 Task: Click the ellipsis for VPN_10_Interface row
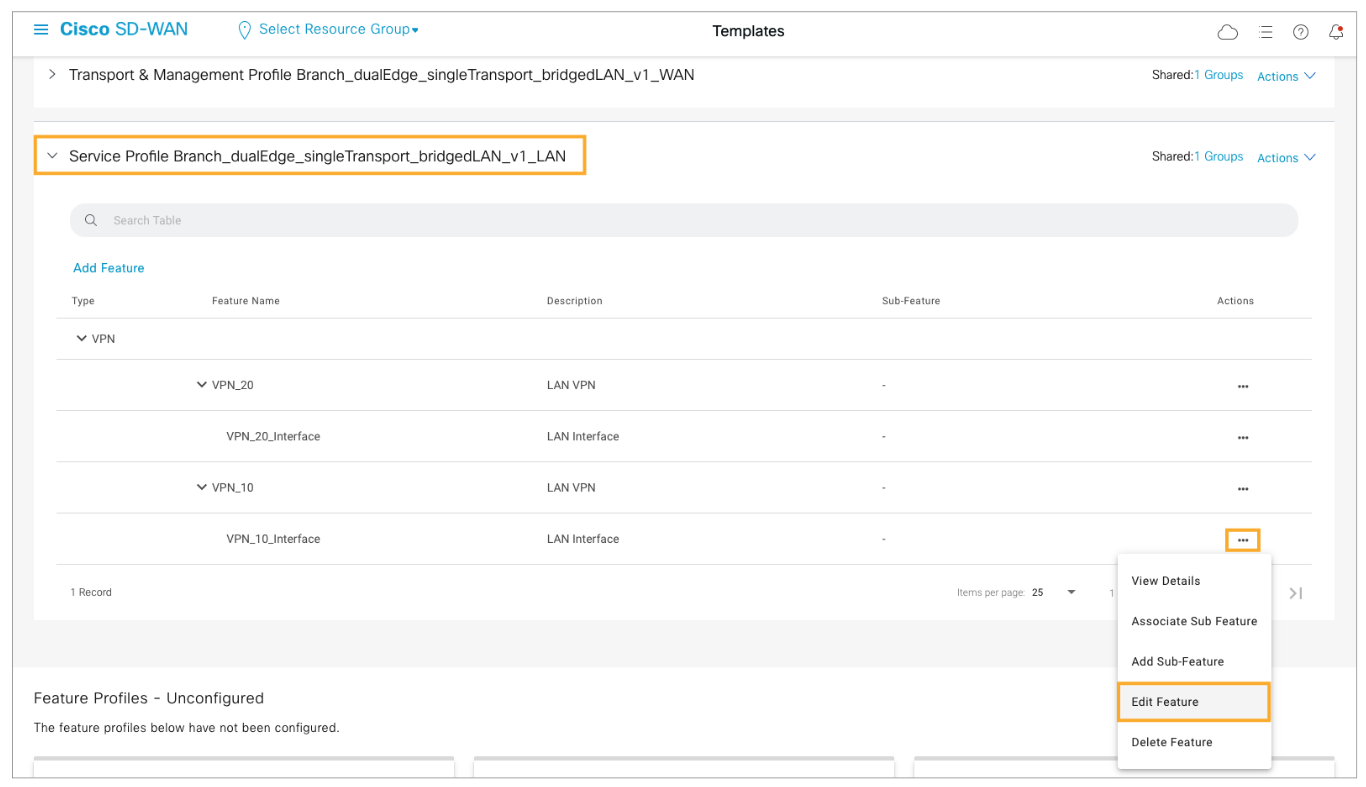[x=1242, y=540]
